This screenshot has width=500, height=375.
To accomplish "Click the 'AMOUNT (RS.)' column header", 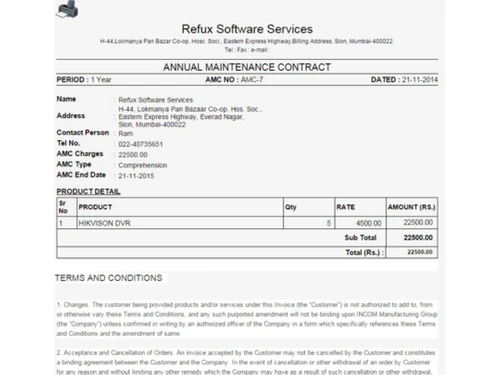I will pos(412,207).
